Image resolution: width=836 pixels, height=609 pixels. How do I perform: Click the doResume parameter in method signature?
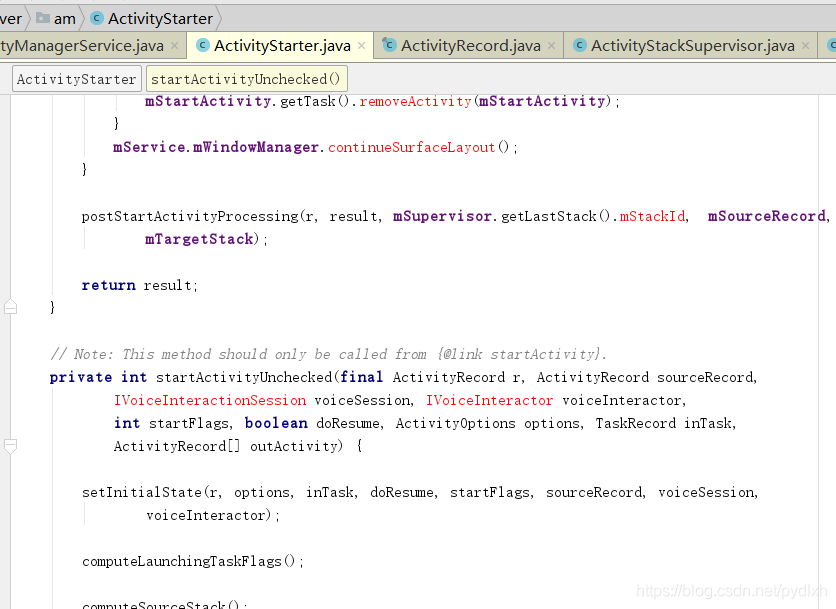pos(348,423)
